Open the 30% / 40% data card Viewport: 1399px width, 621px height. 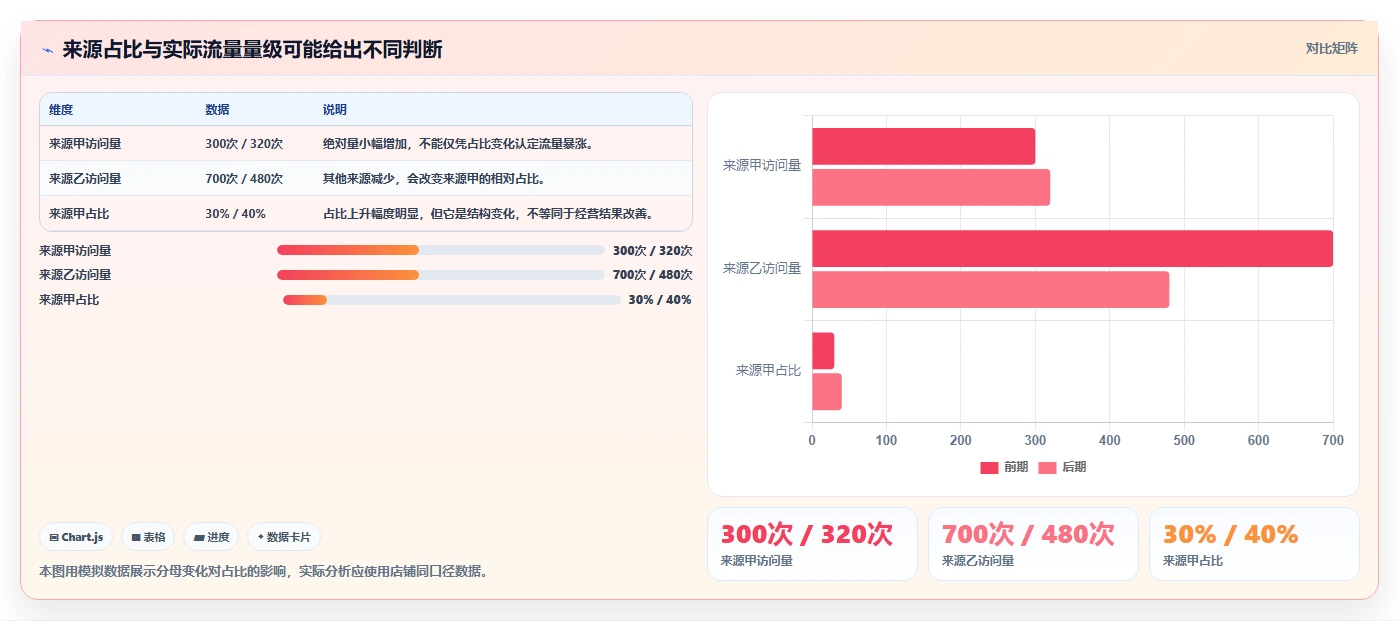1254,544
